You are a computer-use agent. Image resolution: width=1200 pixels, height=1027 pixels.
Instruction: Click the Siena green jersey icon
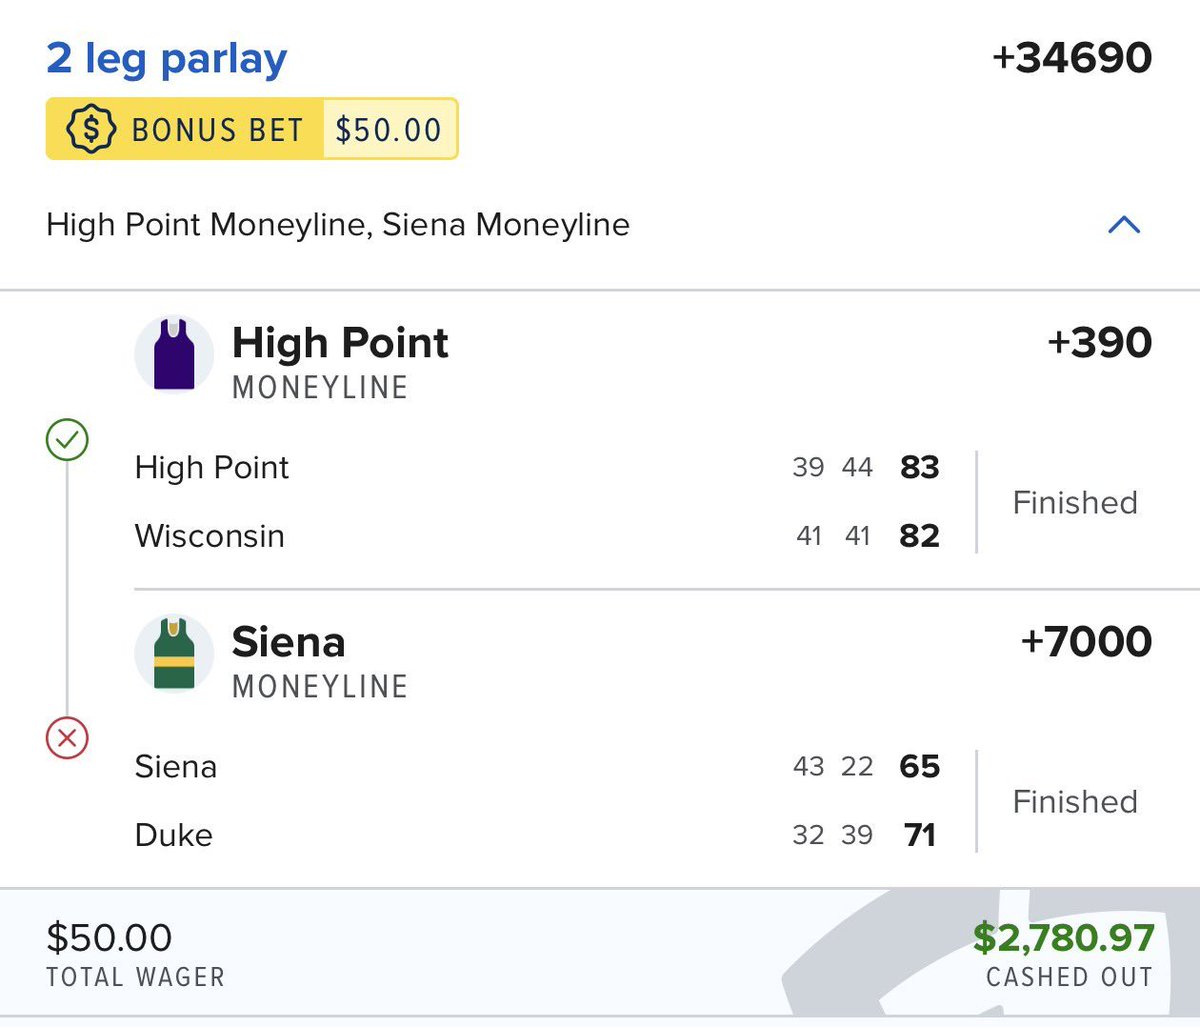(x=174, y=654)
